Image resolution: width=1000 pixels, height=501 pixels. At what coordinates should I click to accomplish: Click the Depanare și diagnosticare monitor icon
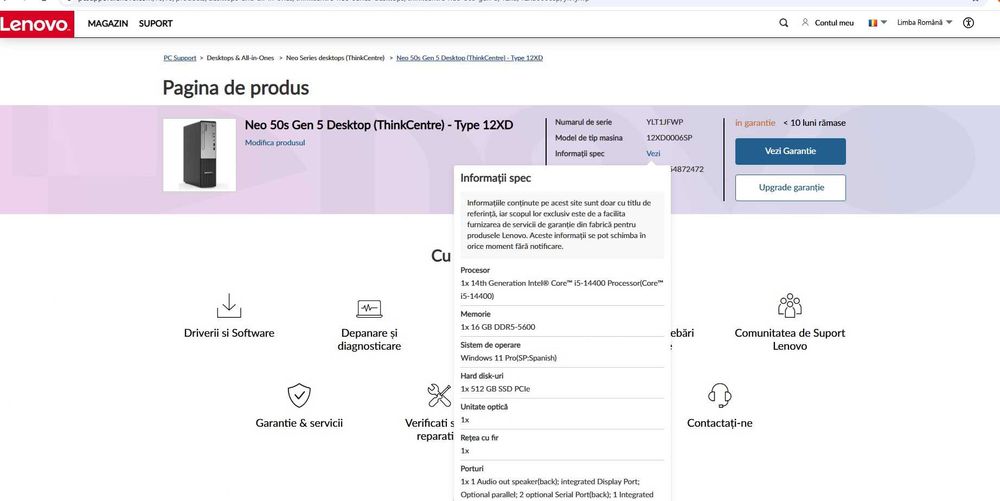369,309
